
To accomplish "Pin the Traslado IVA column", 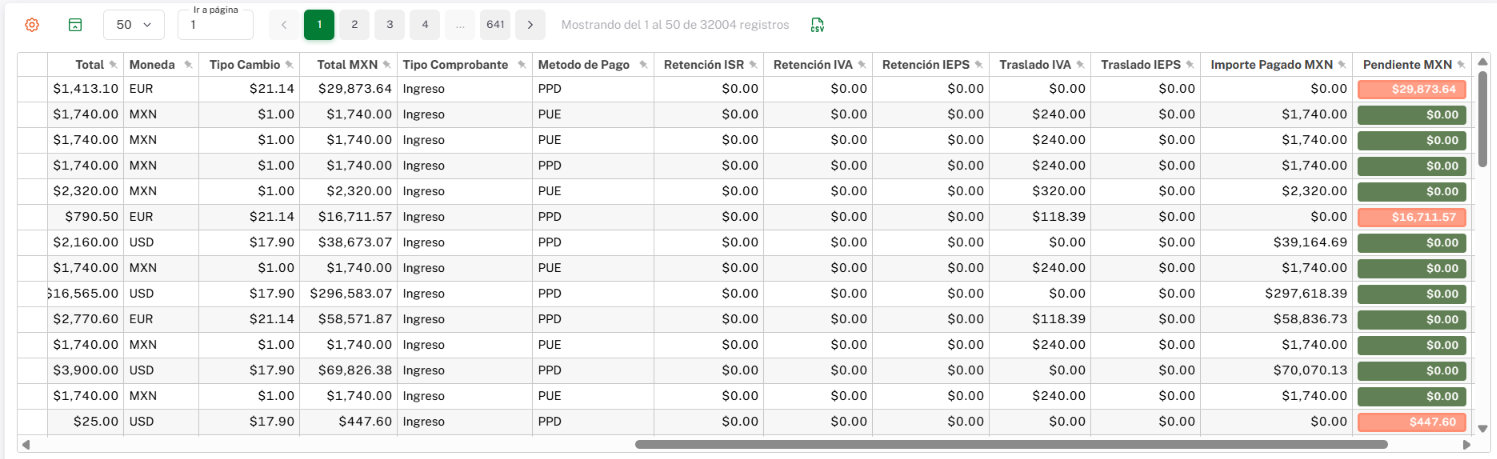I will pyautogui.click(x=1080, y=65).
